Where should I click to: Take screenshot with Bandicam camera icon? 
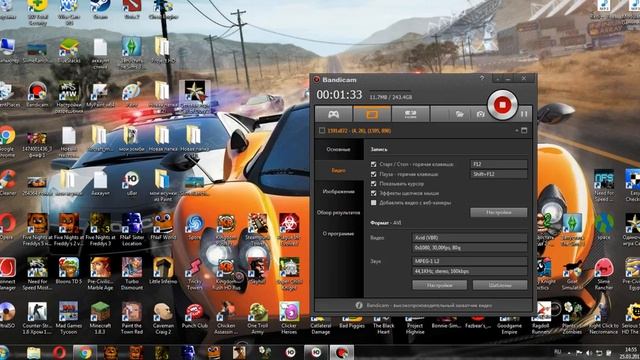tap(480, 115)
